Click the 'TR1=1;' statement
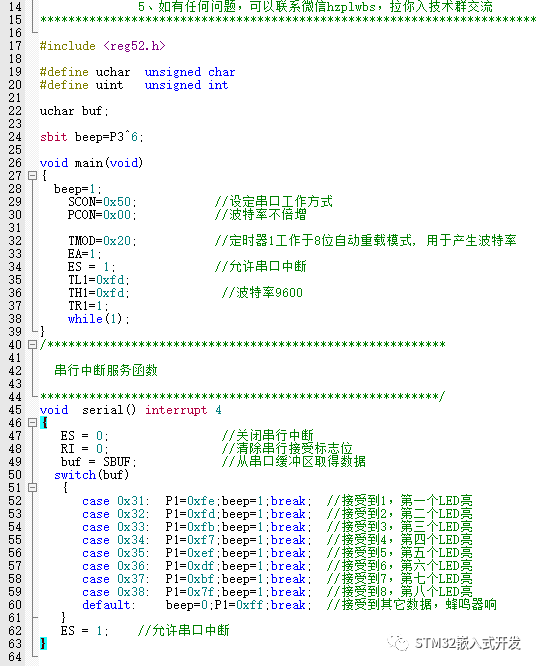 88,306
